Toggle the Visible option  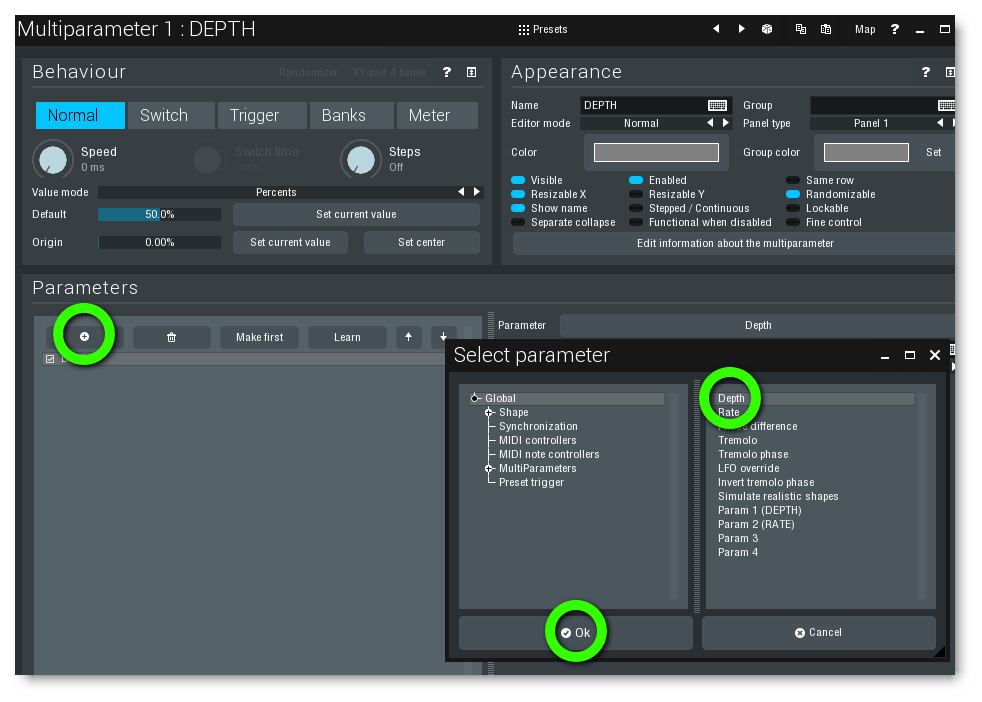point(537,180)
